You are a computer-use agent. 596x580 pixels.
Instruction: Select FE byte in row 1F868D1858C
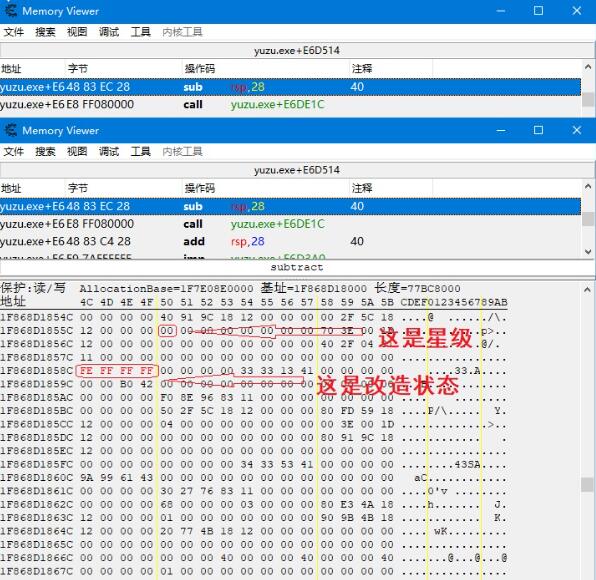pos(86,371)
